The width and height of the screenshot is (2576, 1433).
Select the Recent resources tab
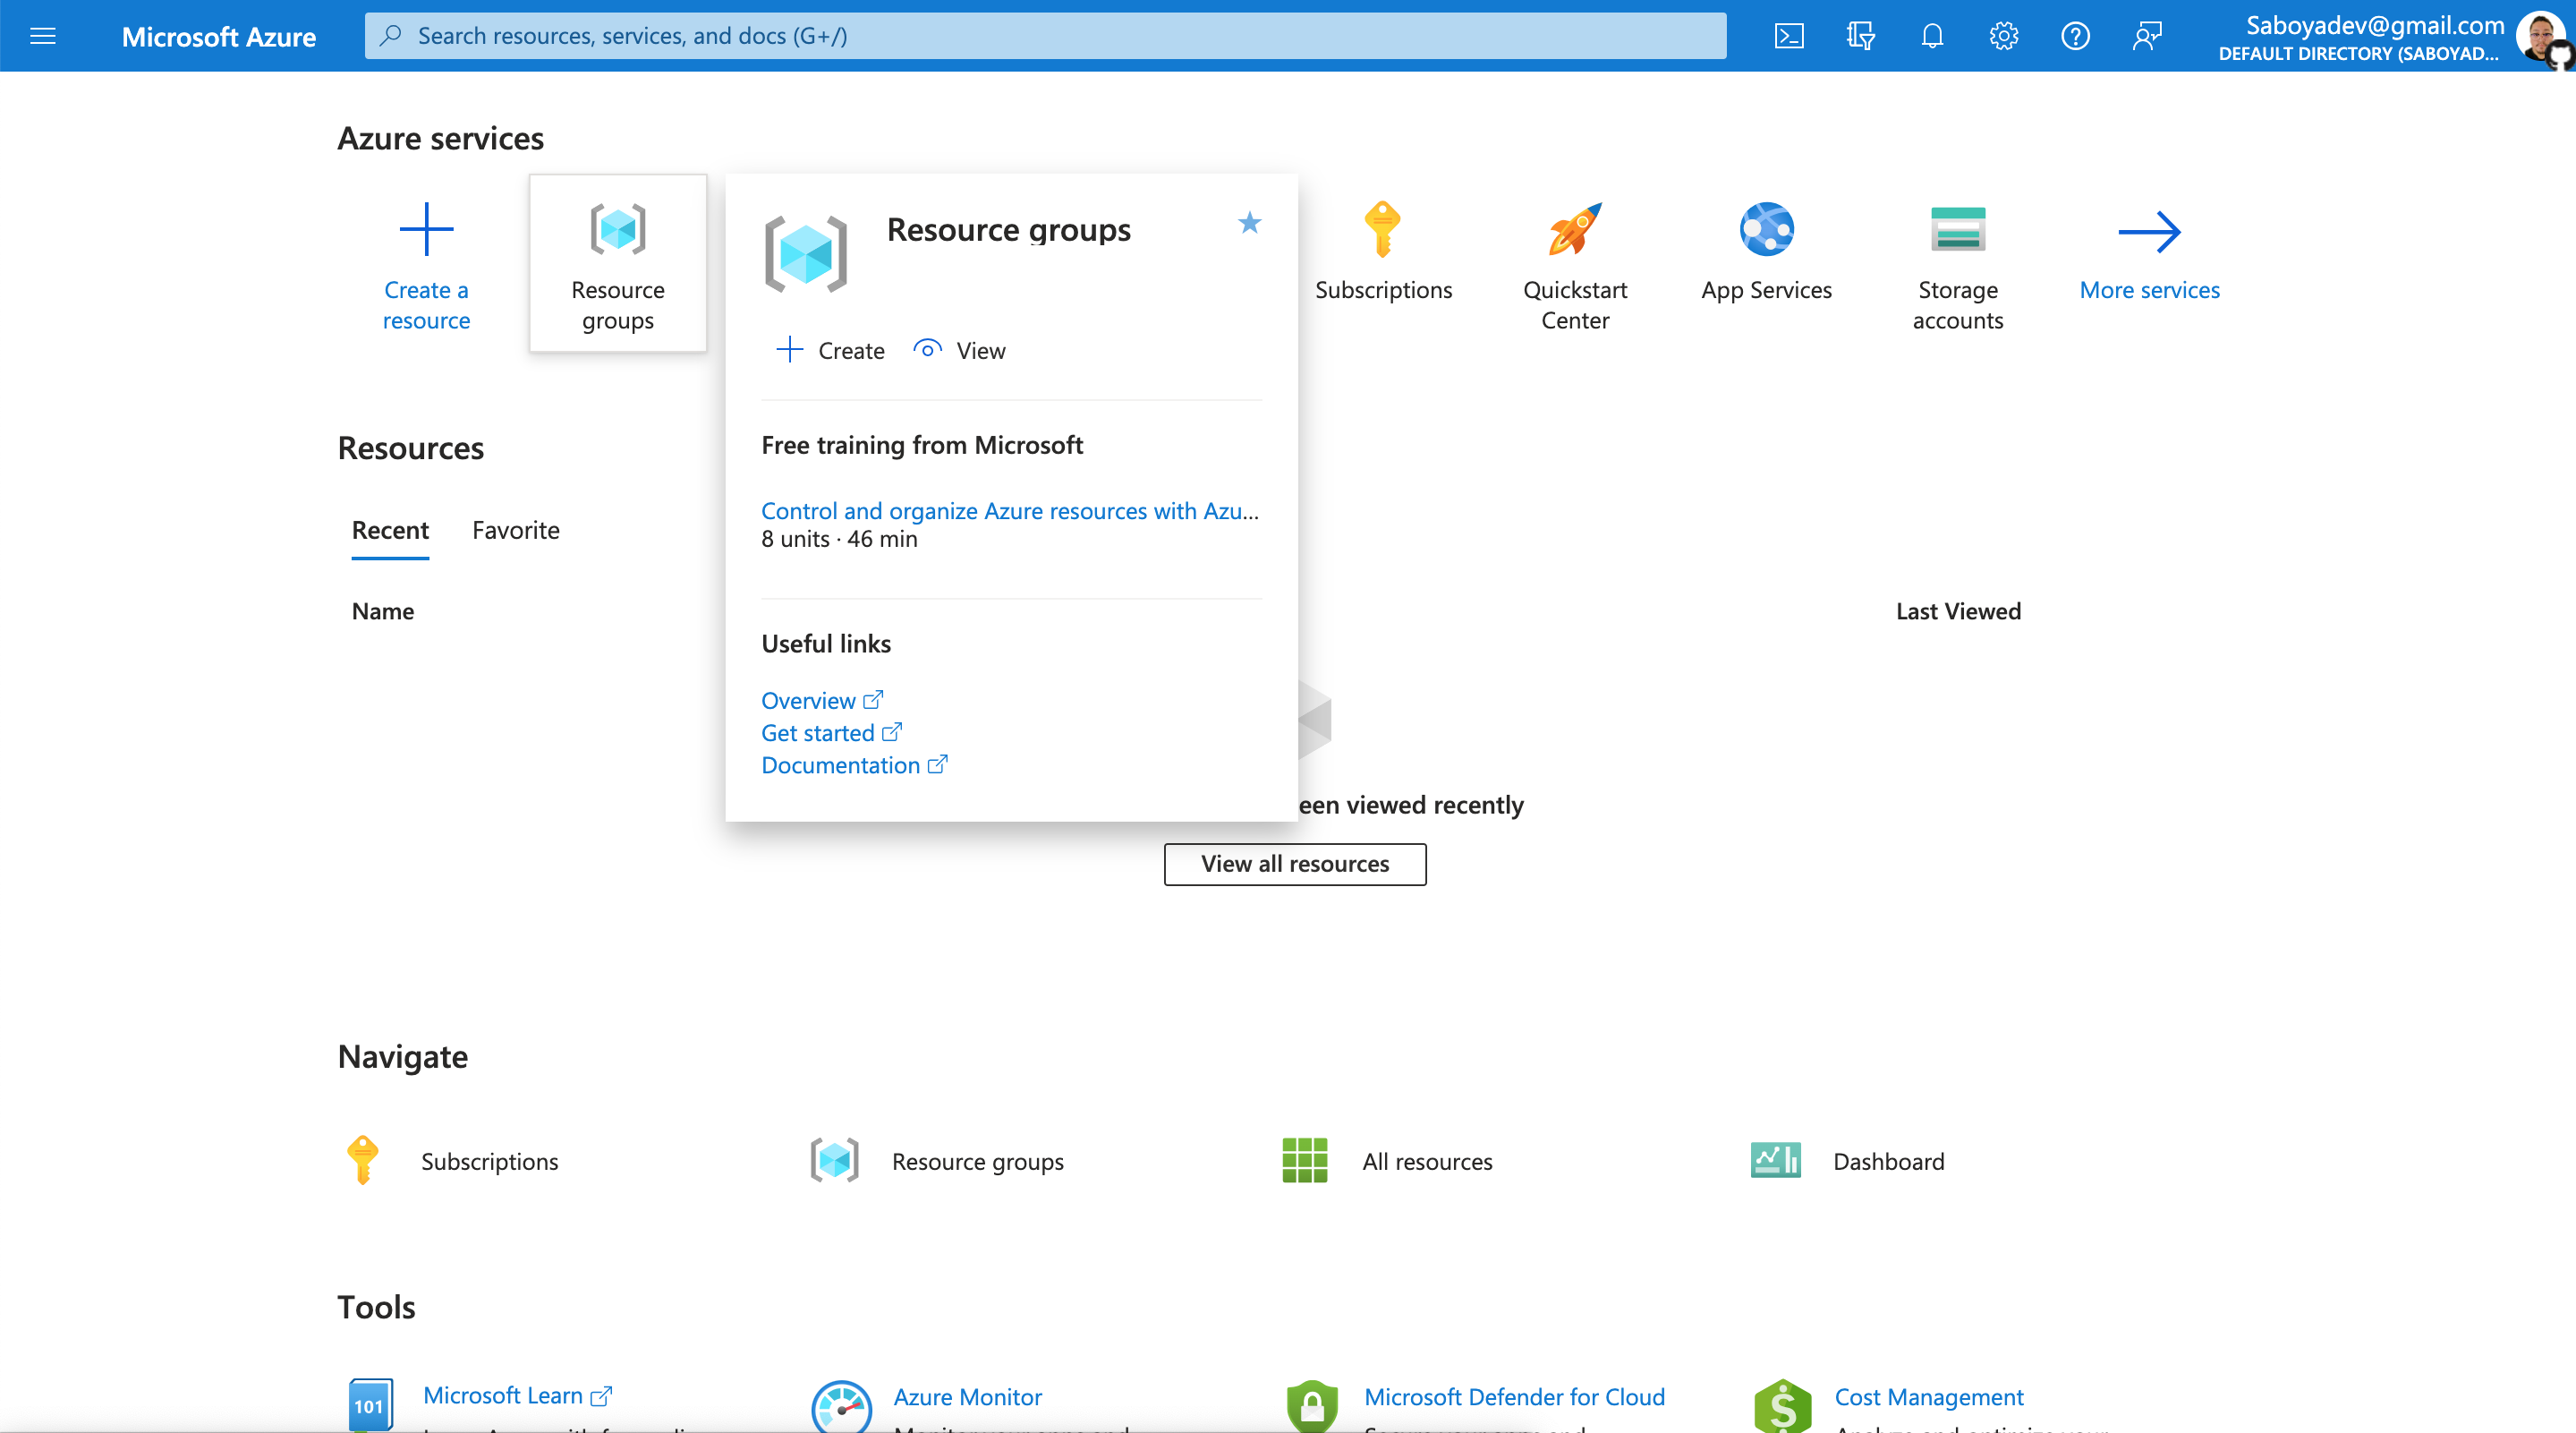[390, 530]
